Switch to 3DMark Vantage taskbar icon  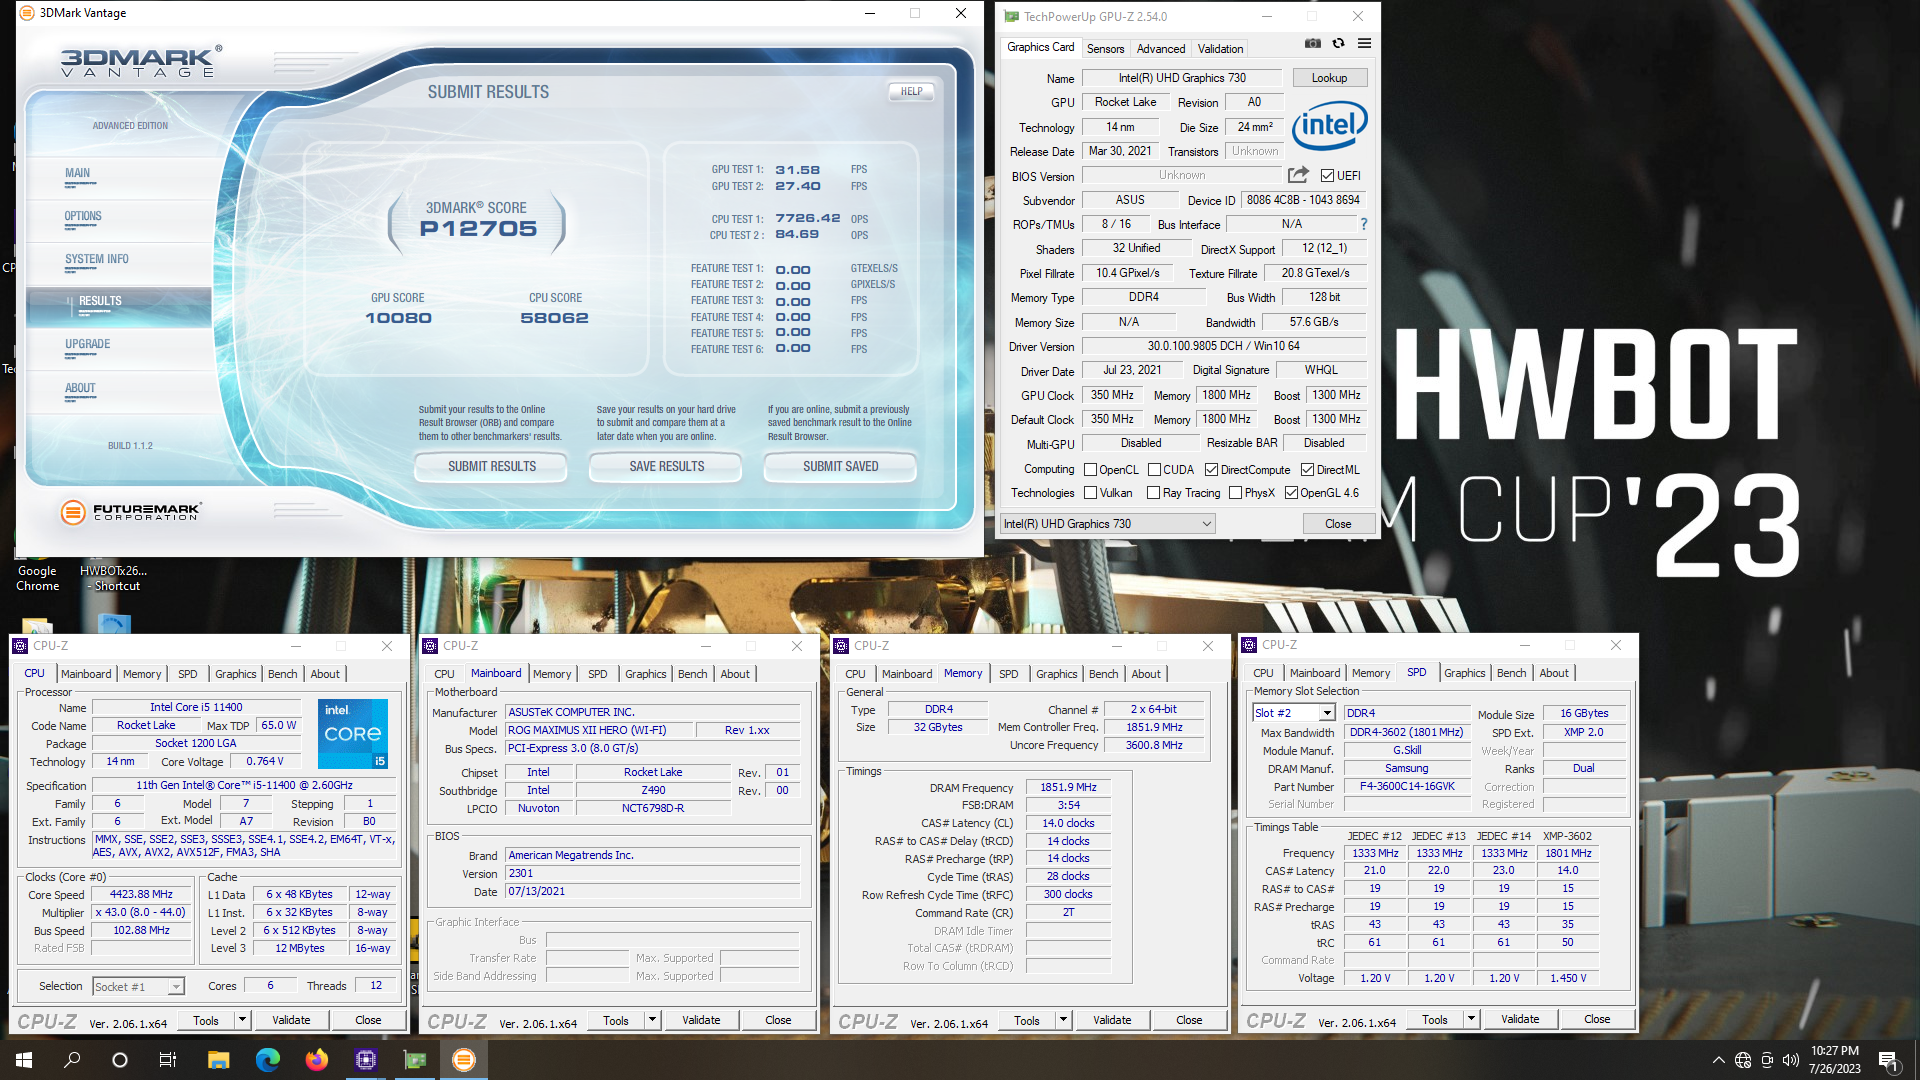[463, 1060]
